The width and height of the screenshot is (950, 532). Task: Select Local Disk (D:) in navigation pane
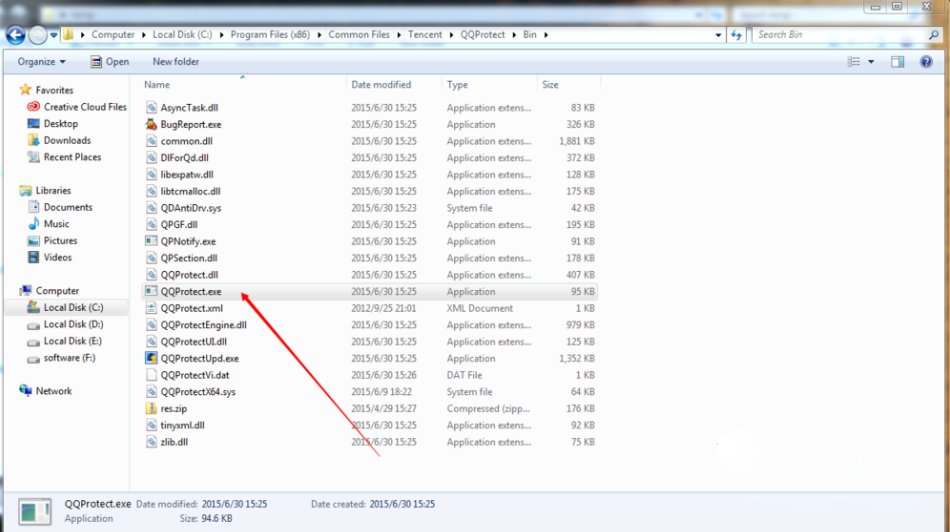coord(72,324)
